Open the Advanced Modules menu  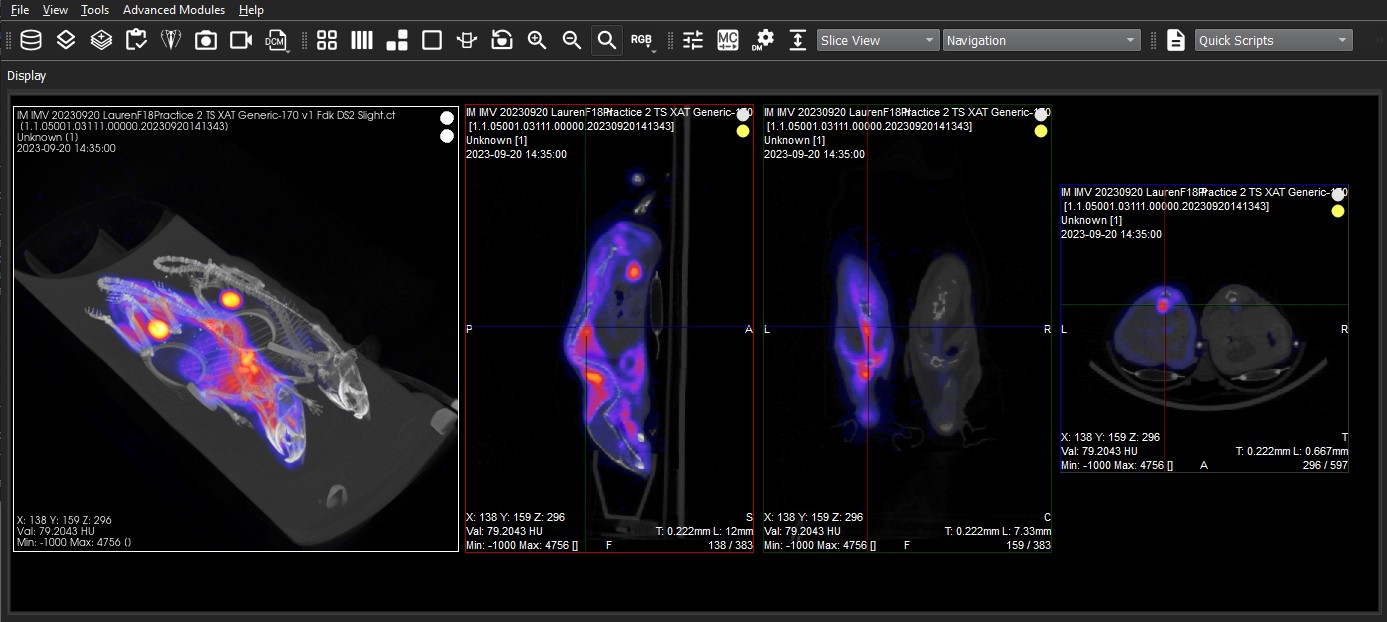[x=174, y=10]
